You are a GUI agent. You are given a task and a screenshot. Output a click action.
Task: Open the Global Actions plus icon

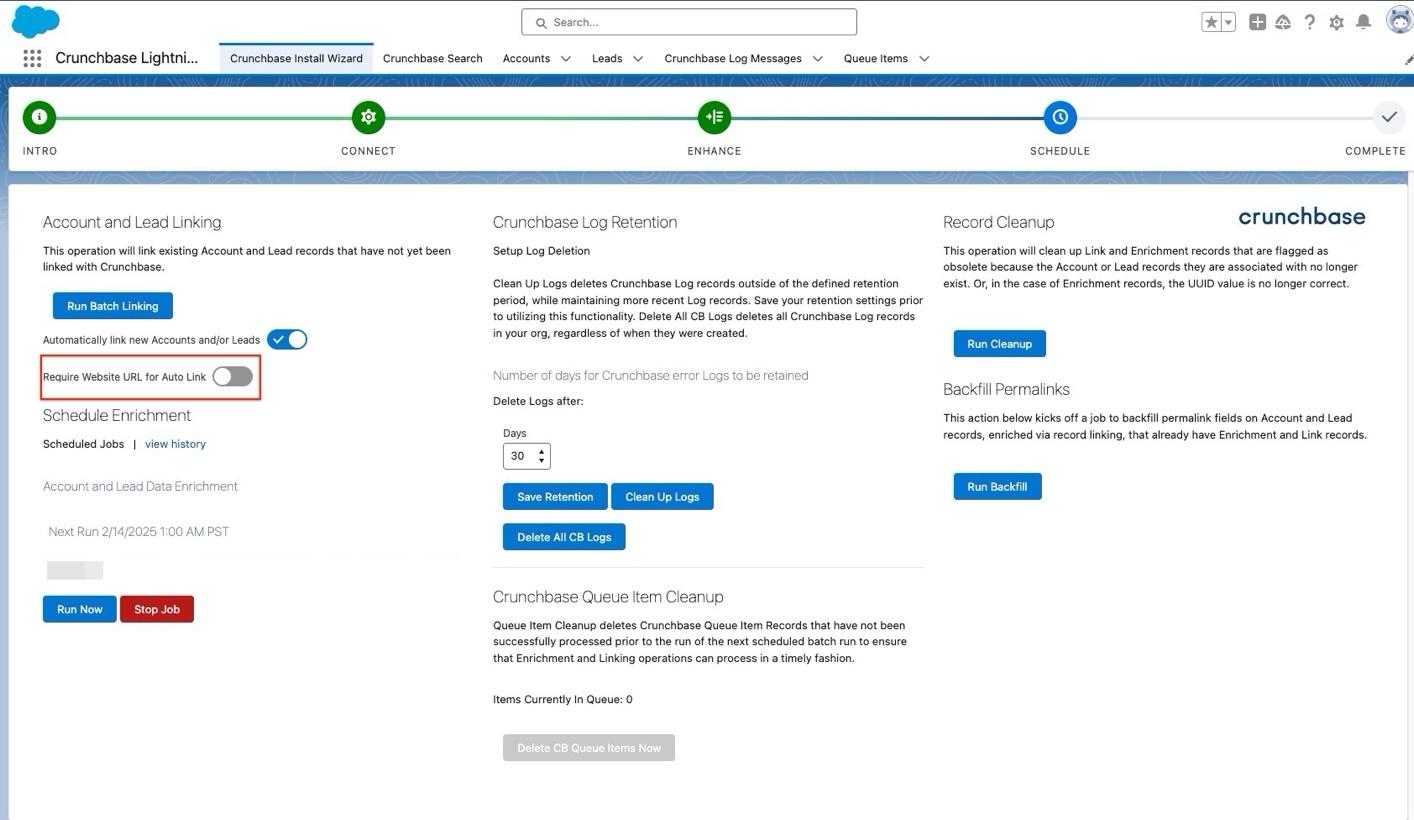[1257, 22]
